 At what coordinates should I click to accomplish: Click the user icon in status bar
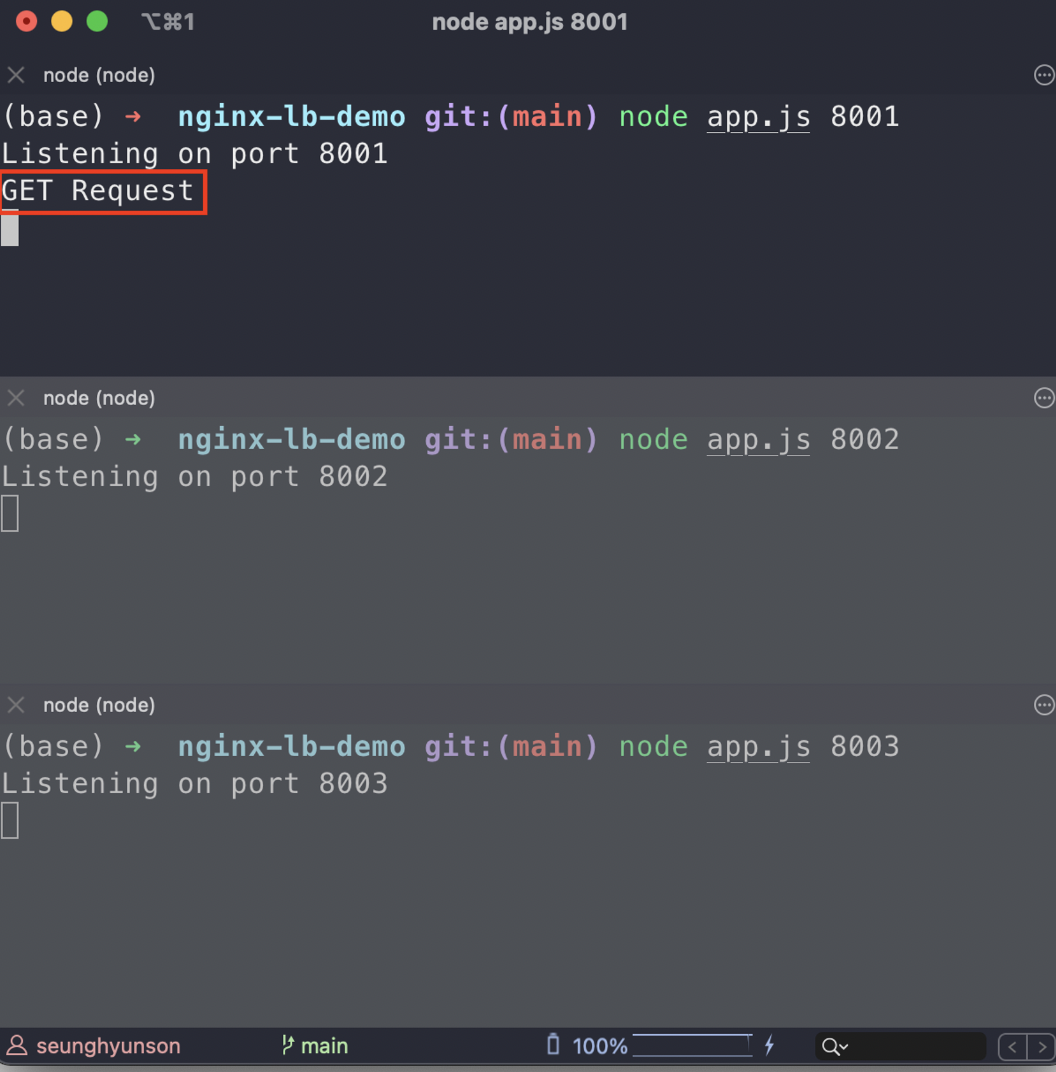(16, 1045)
